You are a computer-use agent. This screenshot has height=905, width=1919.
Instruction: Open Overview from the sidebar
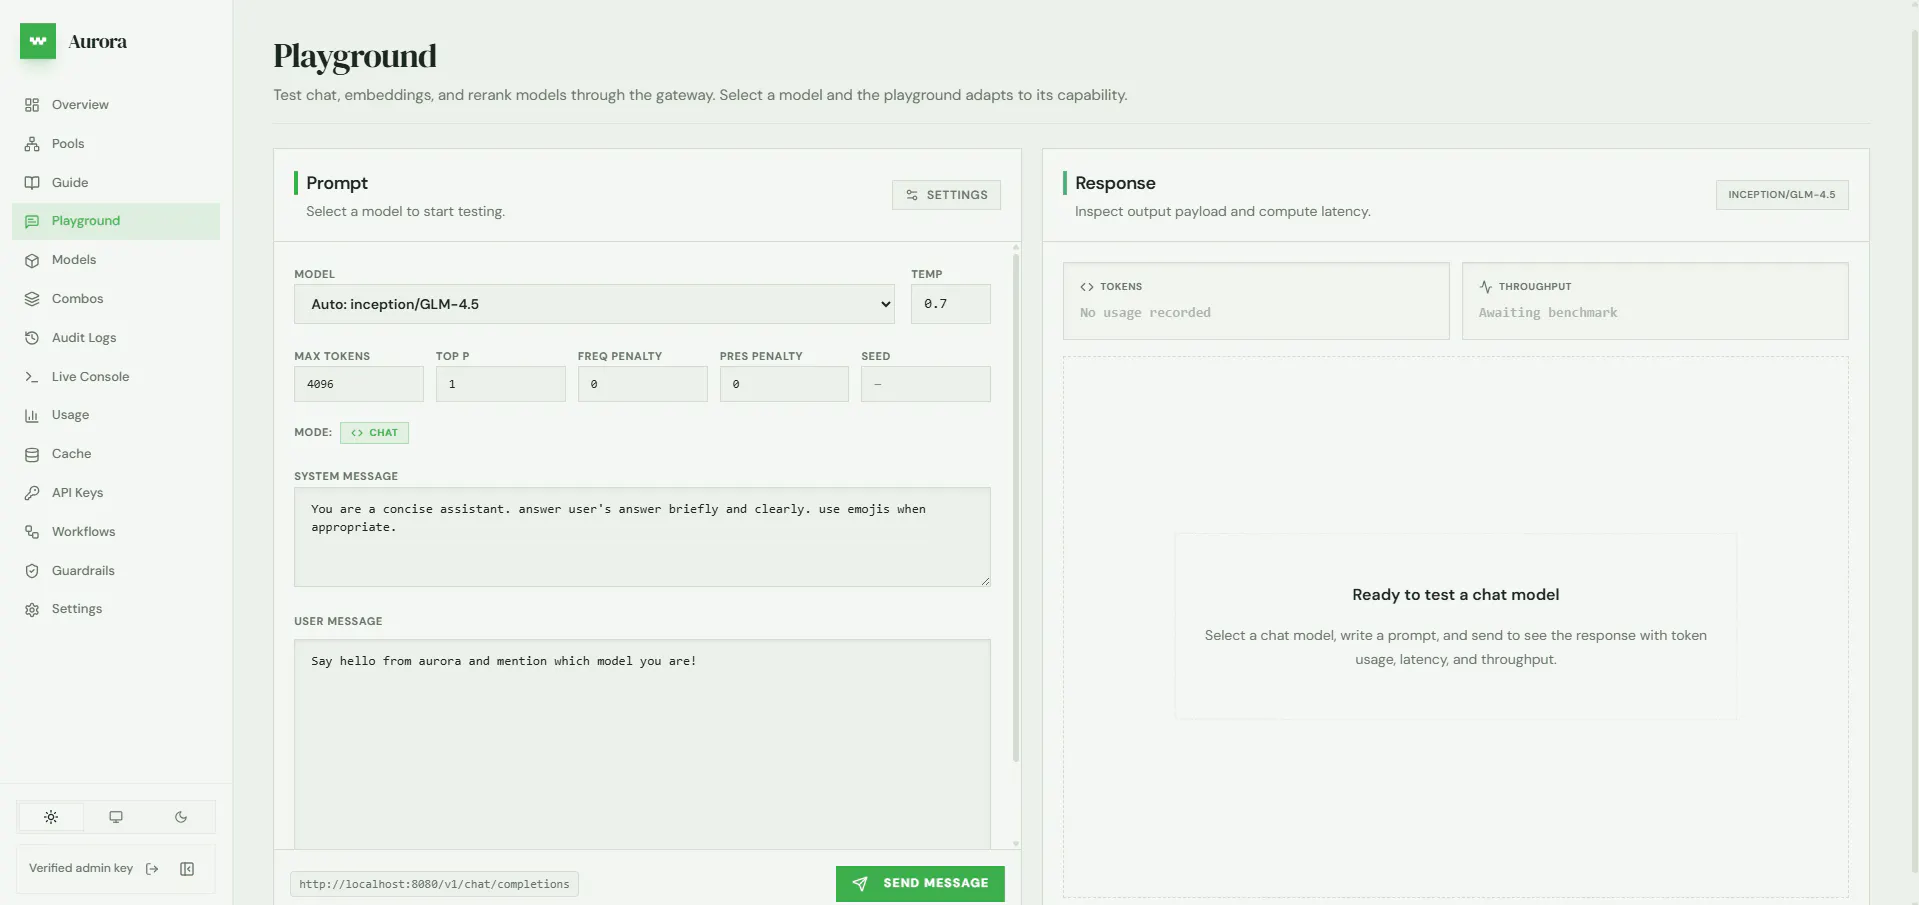pyautogui.click(x=116, y=105)
